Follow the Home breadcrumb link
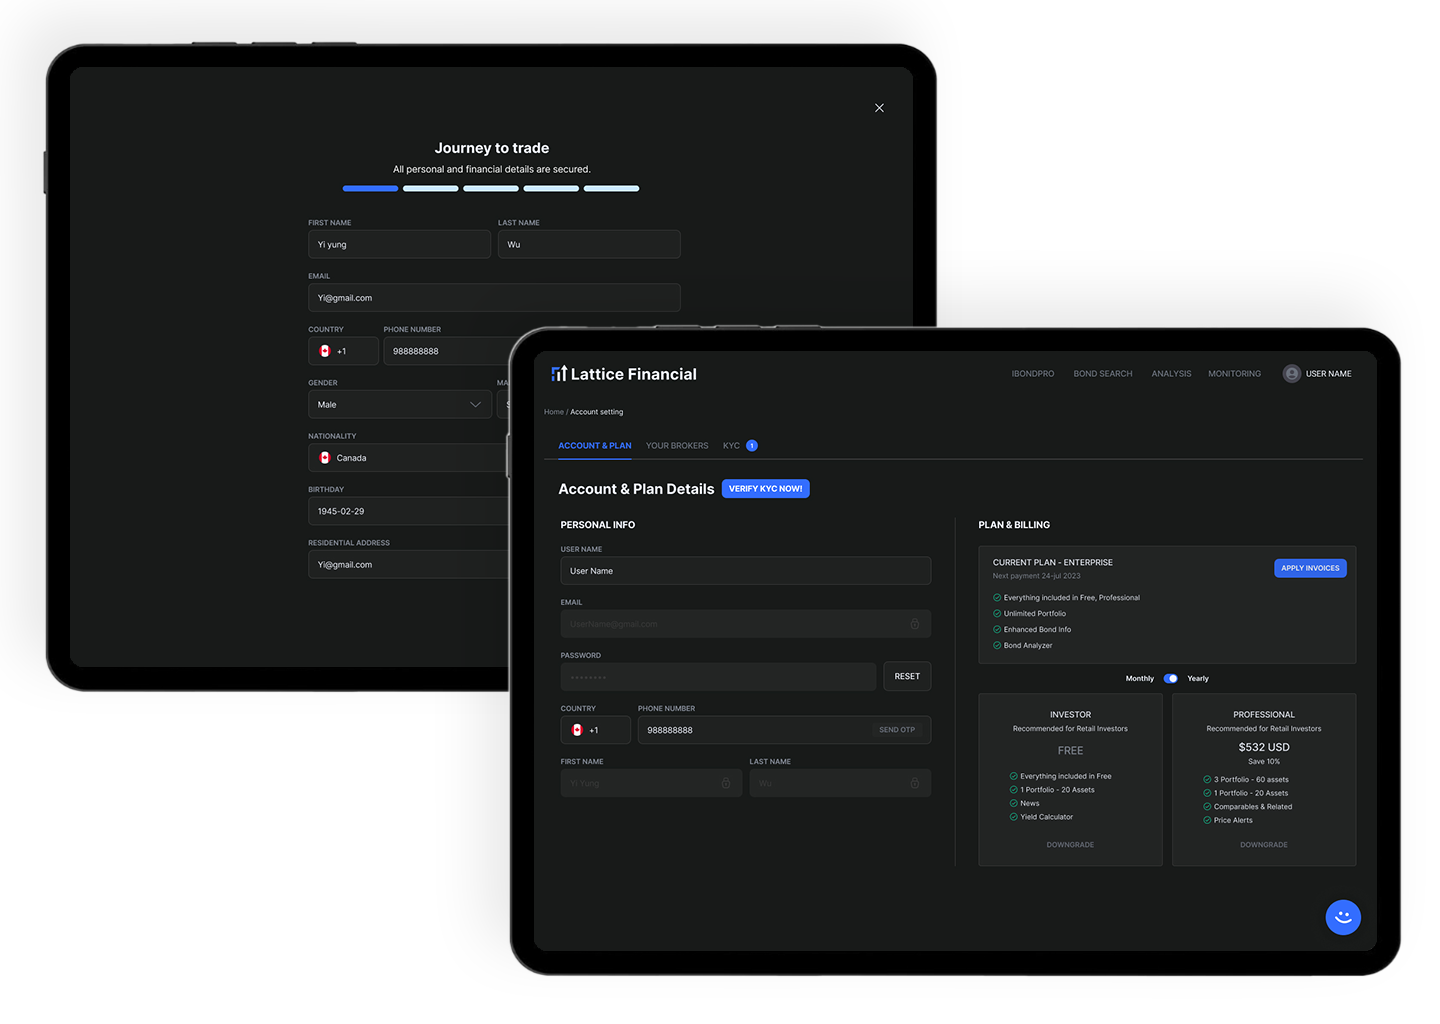This screenshot has height=1024, width=1440. (553, 411)
